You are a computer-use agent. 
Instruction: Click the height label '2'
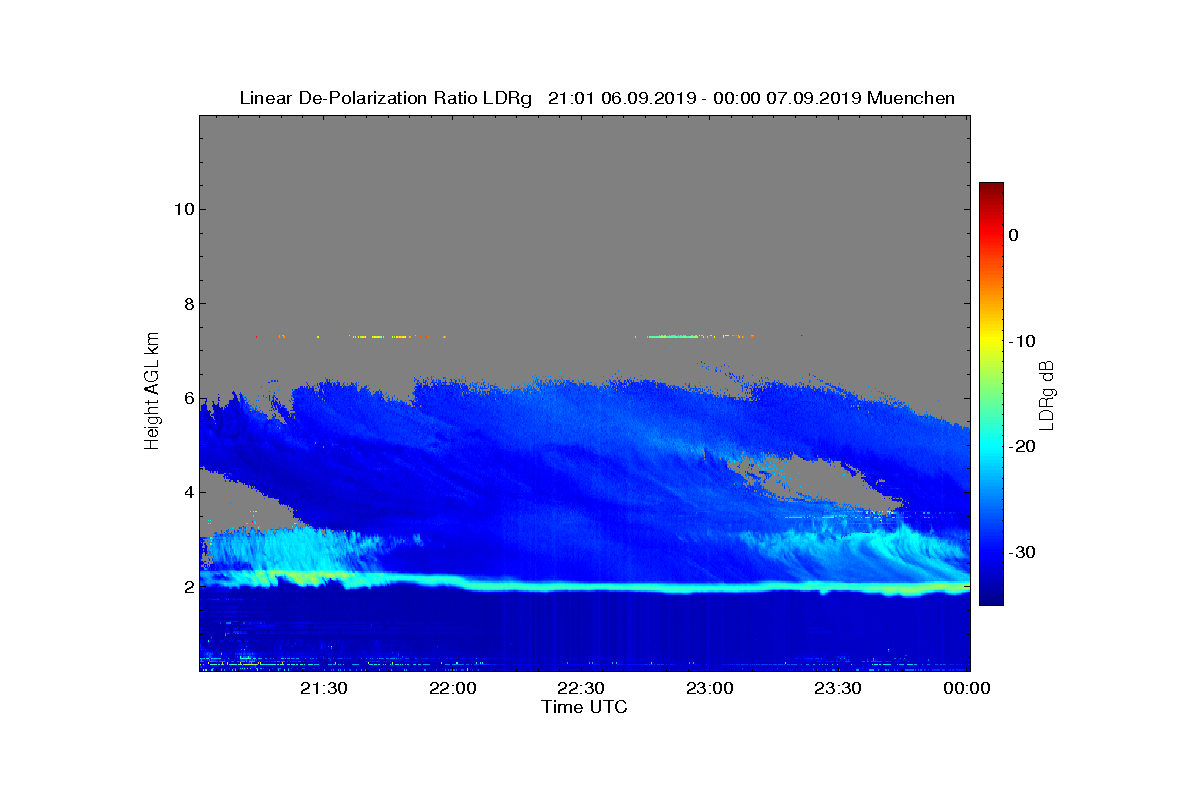(187, 587)
